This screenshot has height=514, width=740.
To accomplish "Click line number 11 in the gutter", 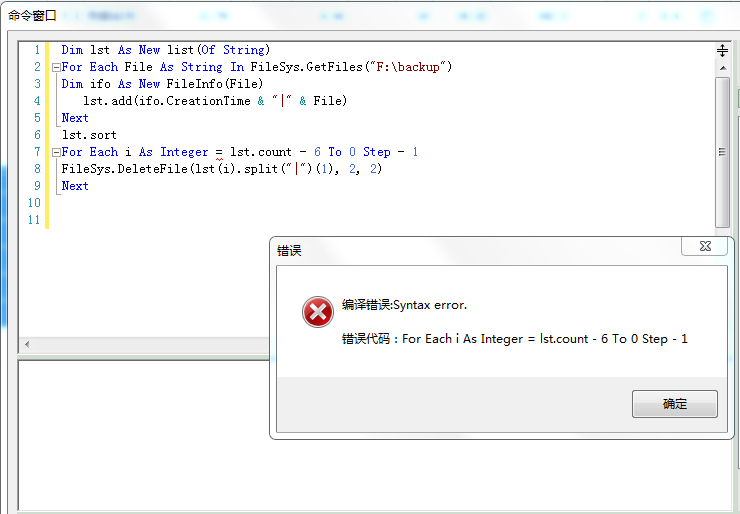I will (x=34, y=220).
